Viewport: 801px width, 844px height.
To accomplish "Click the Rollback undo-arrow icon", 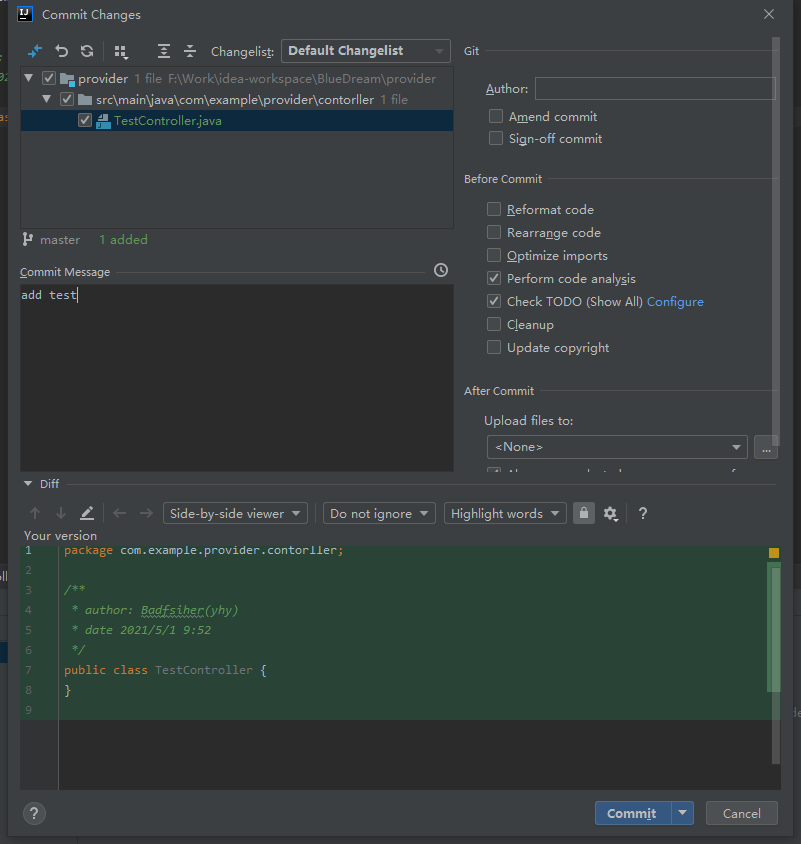I will (61, 51).
